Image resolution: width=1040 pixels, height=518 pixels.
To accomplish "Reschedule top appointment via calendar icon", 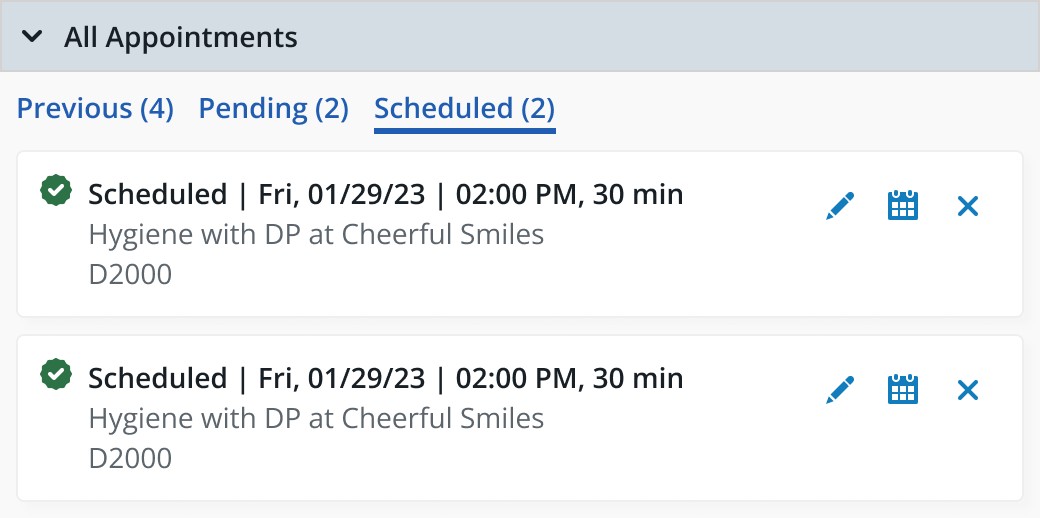I will (903, 206).
